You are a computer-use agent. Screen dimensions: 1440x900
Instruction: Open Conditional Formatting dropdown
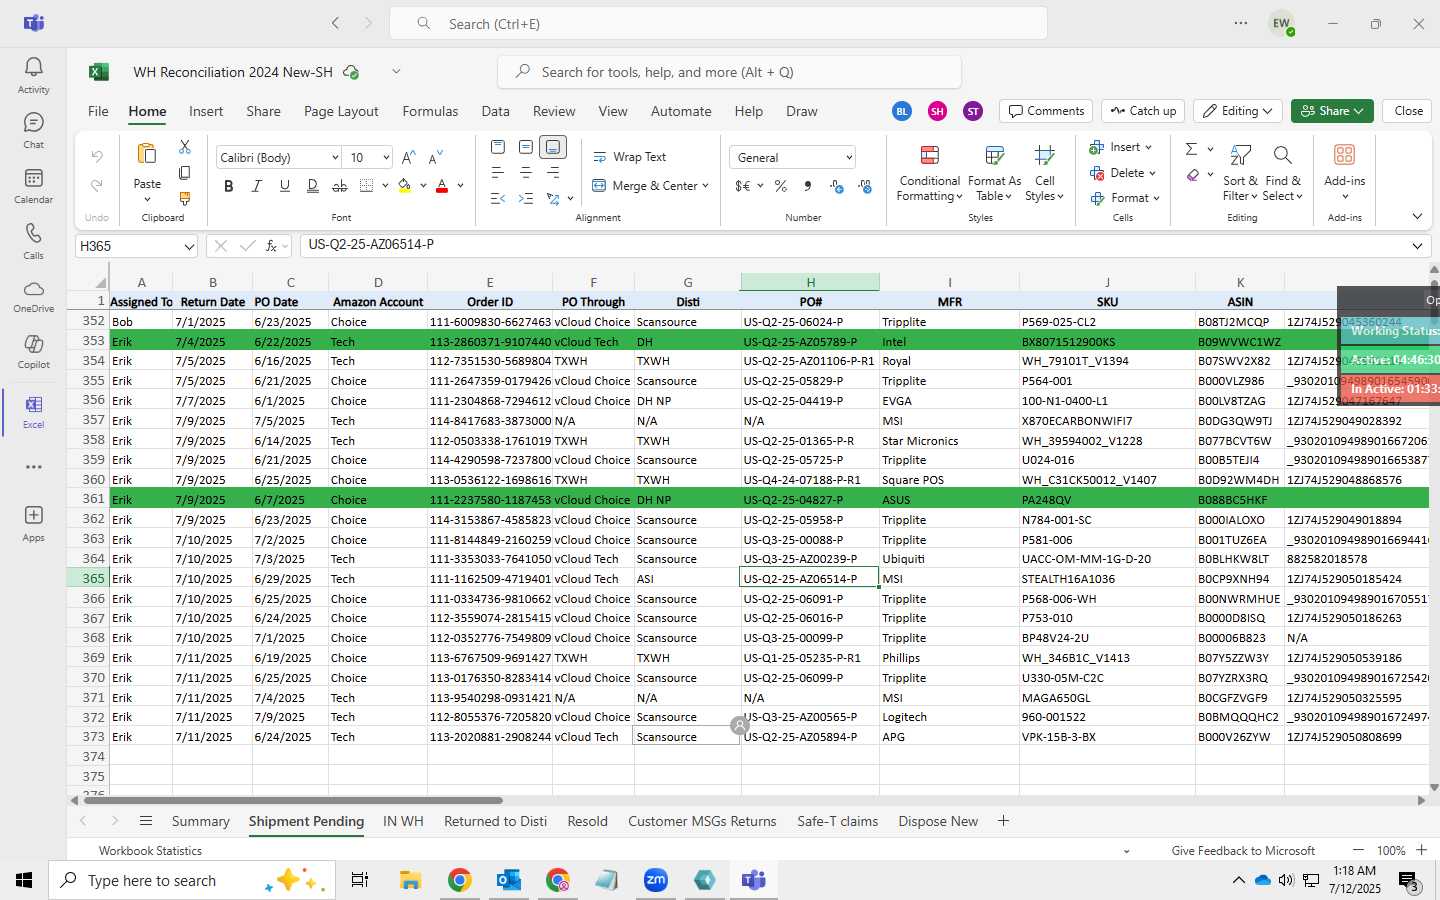929,171
